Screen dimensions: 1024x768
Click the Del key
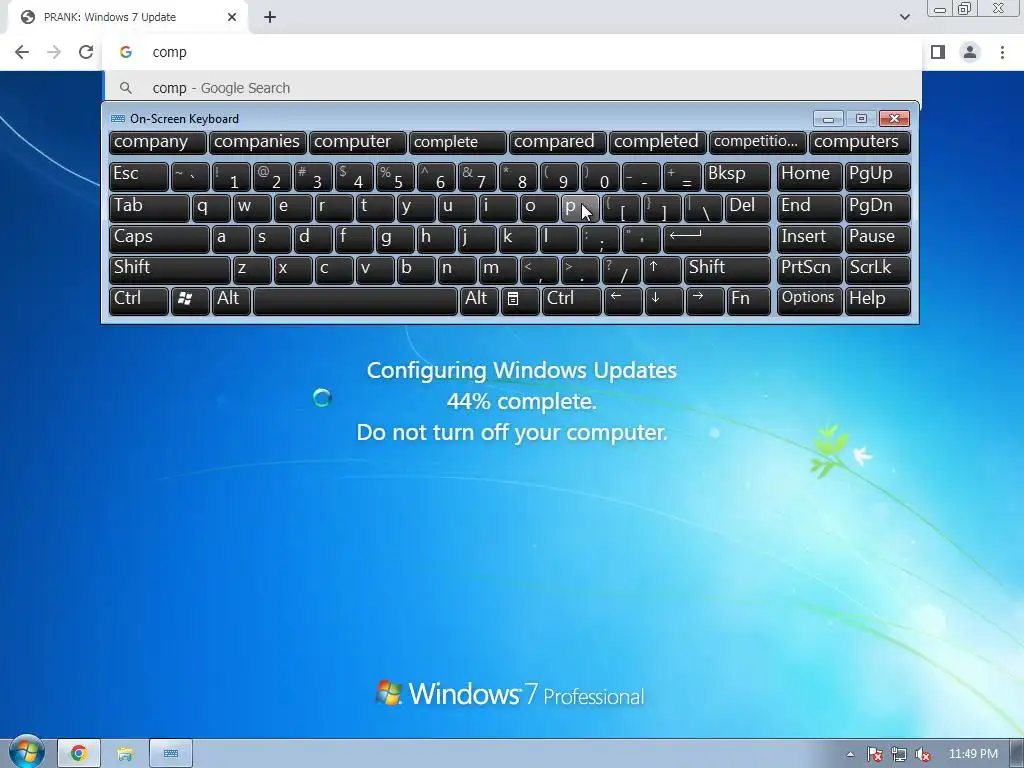click(x=747, y=208)
